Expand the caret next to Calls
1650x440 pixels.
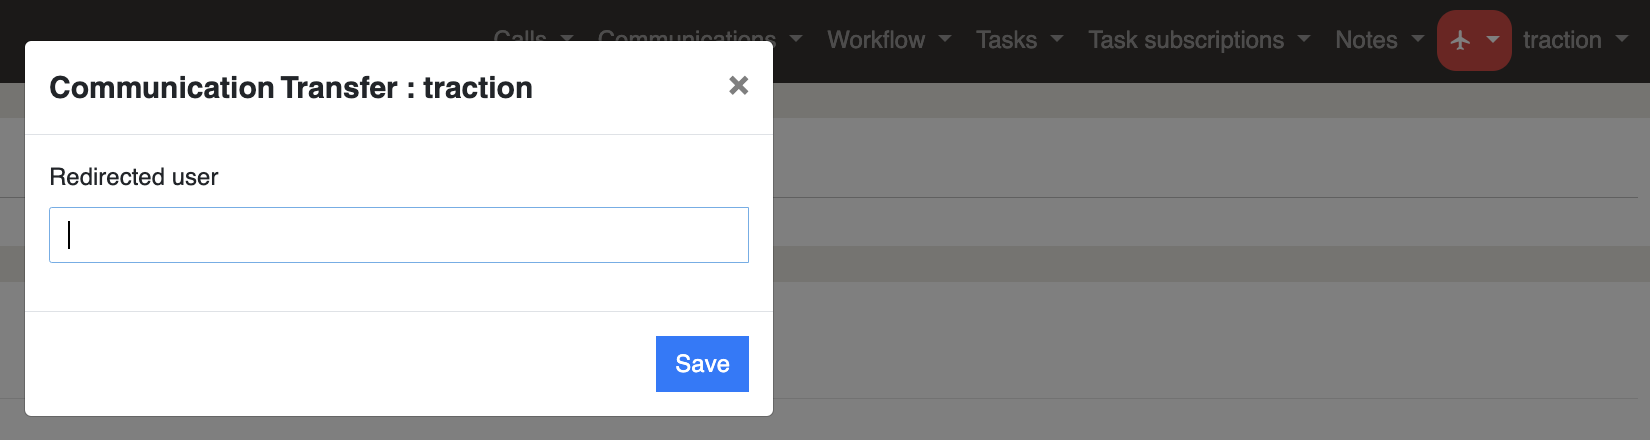(x=567, y=38)
